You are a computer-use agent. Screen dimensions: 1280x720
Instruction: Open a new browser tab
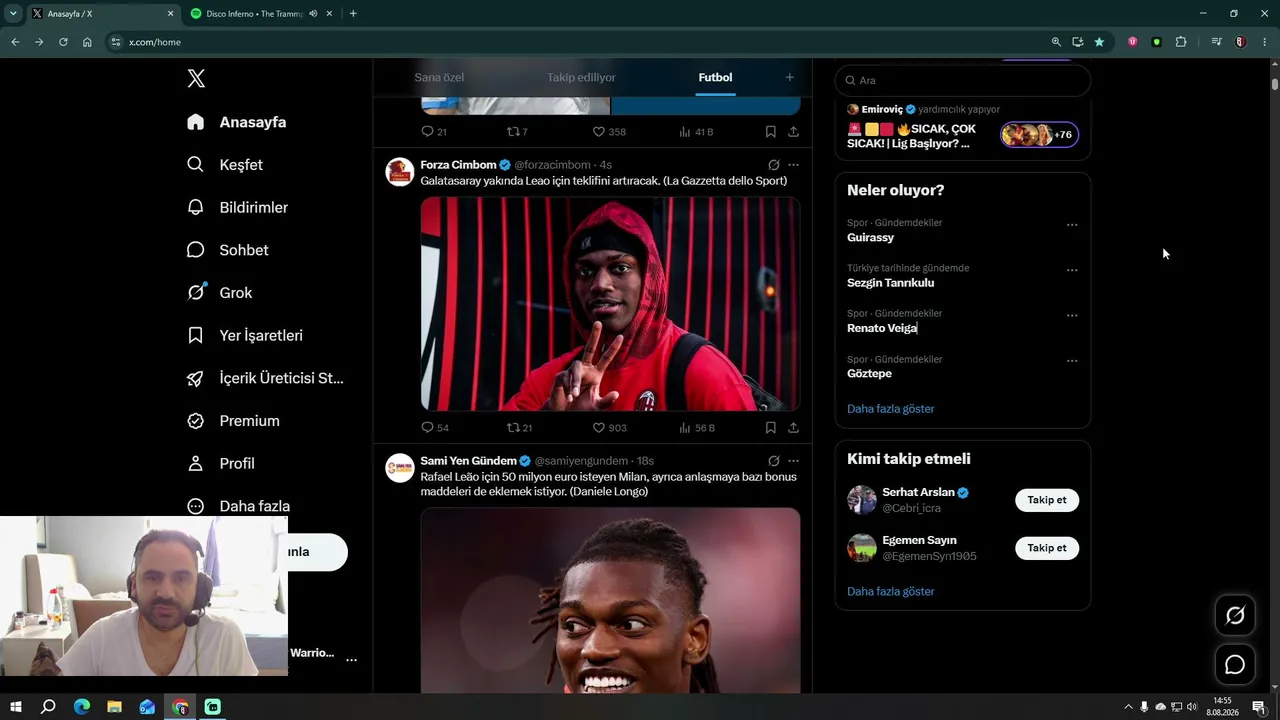353,14
